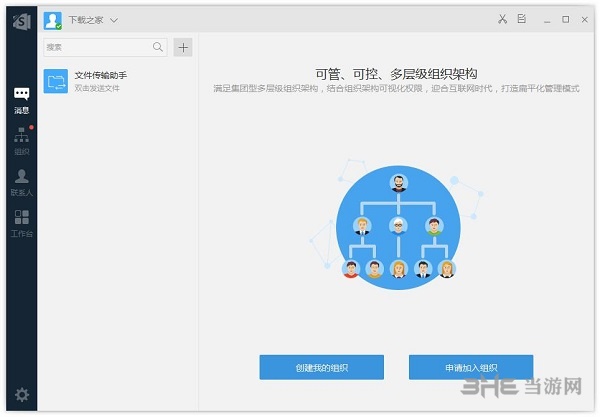Click the 创建我的组织 button

(x=321, y=367)
